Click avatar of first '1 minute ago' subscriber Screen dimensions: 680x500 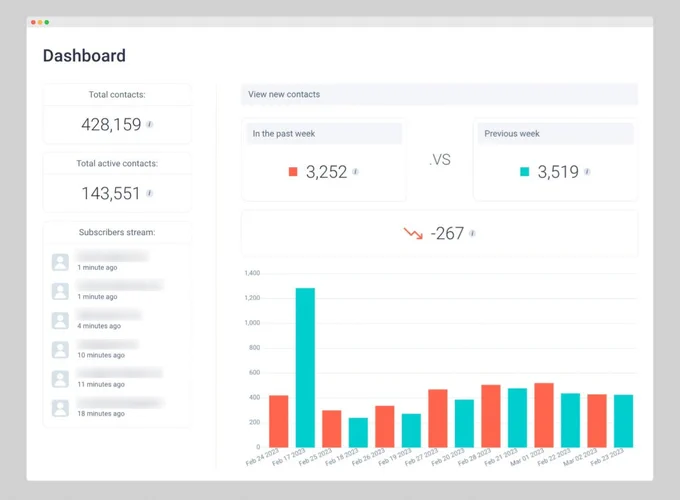60,262
